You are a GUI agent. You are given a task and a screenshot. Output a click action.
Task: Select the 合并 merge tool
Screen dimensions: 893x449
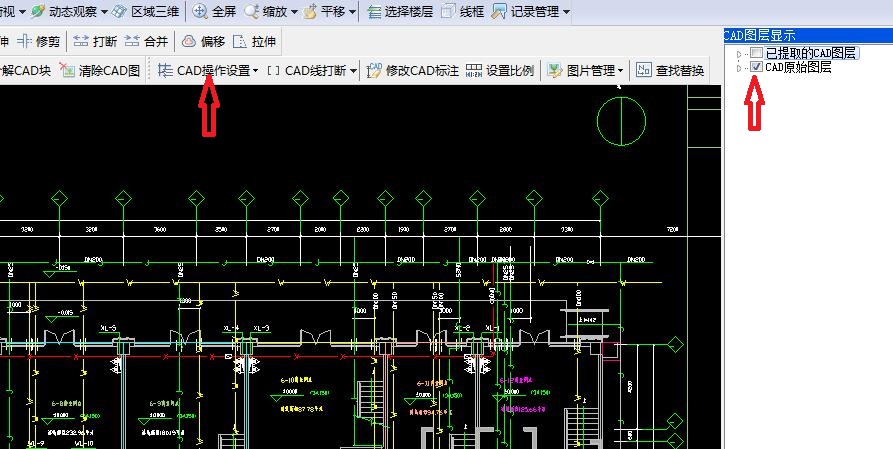tap(146, 41)
